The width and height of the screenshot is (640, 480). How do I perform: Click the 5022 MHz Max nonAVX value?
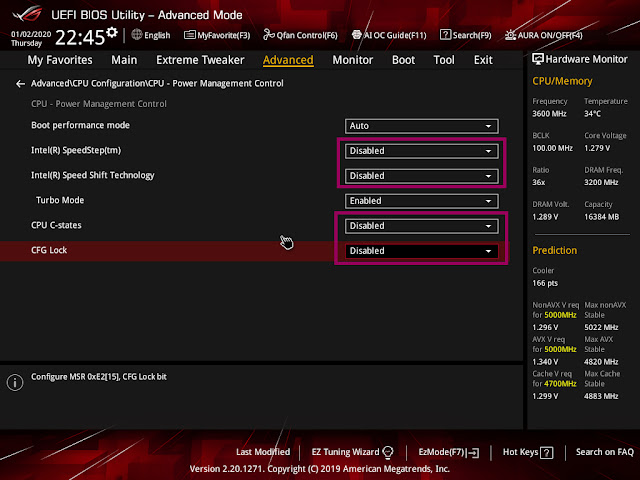(601, 327)
